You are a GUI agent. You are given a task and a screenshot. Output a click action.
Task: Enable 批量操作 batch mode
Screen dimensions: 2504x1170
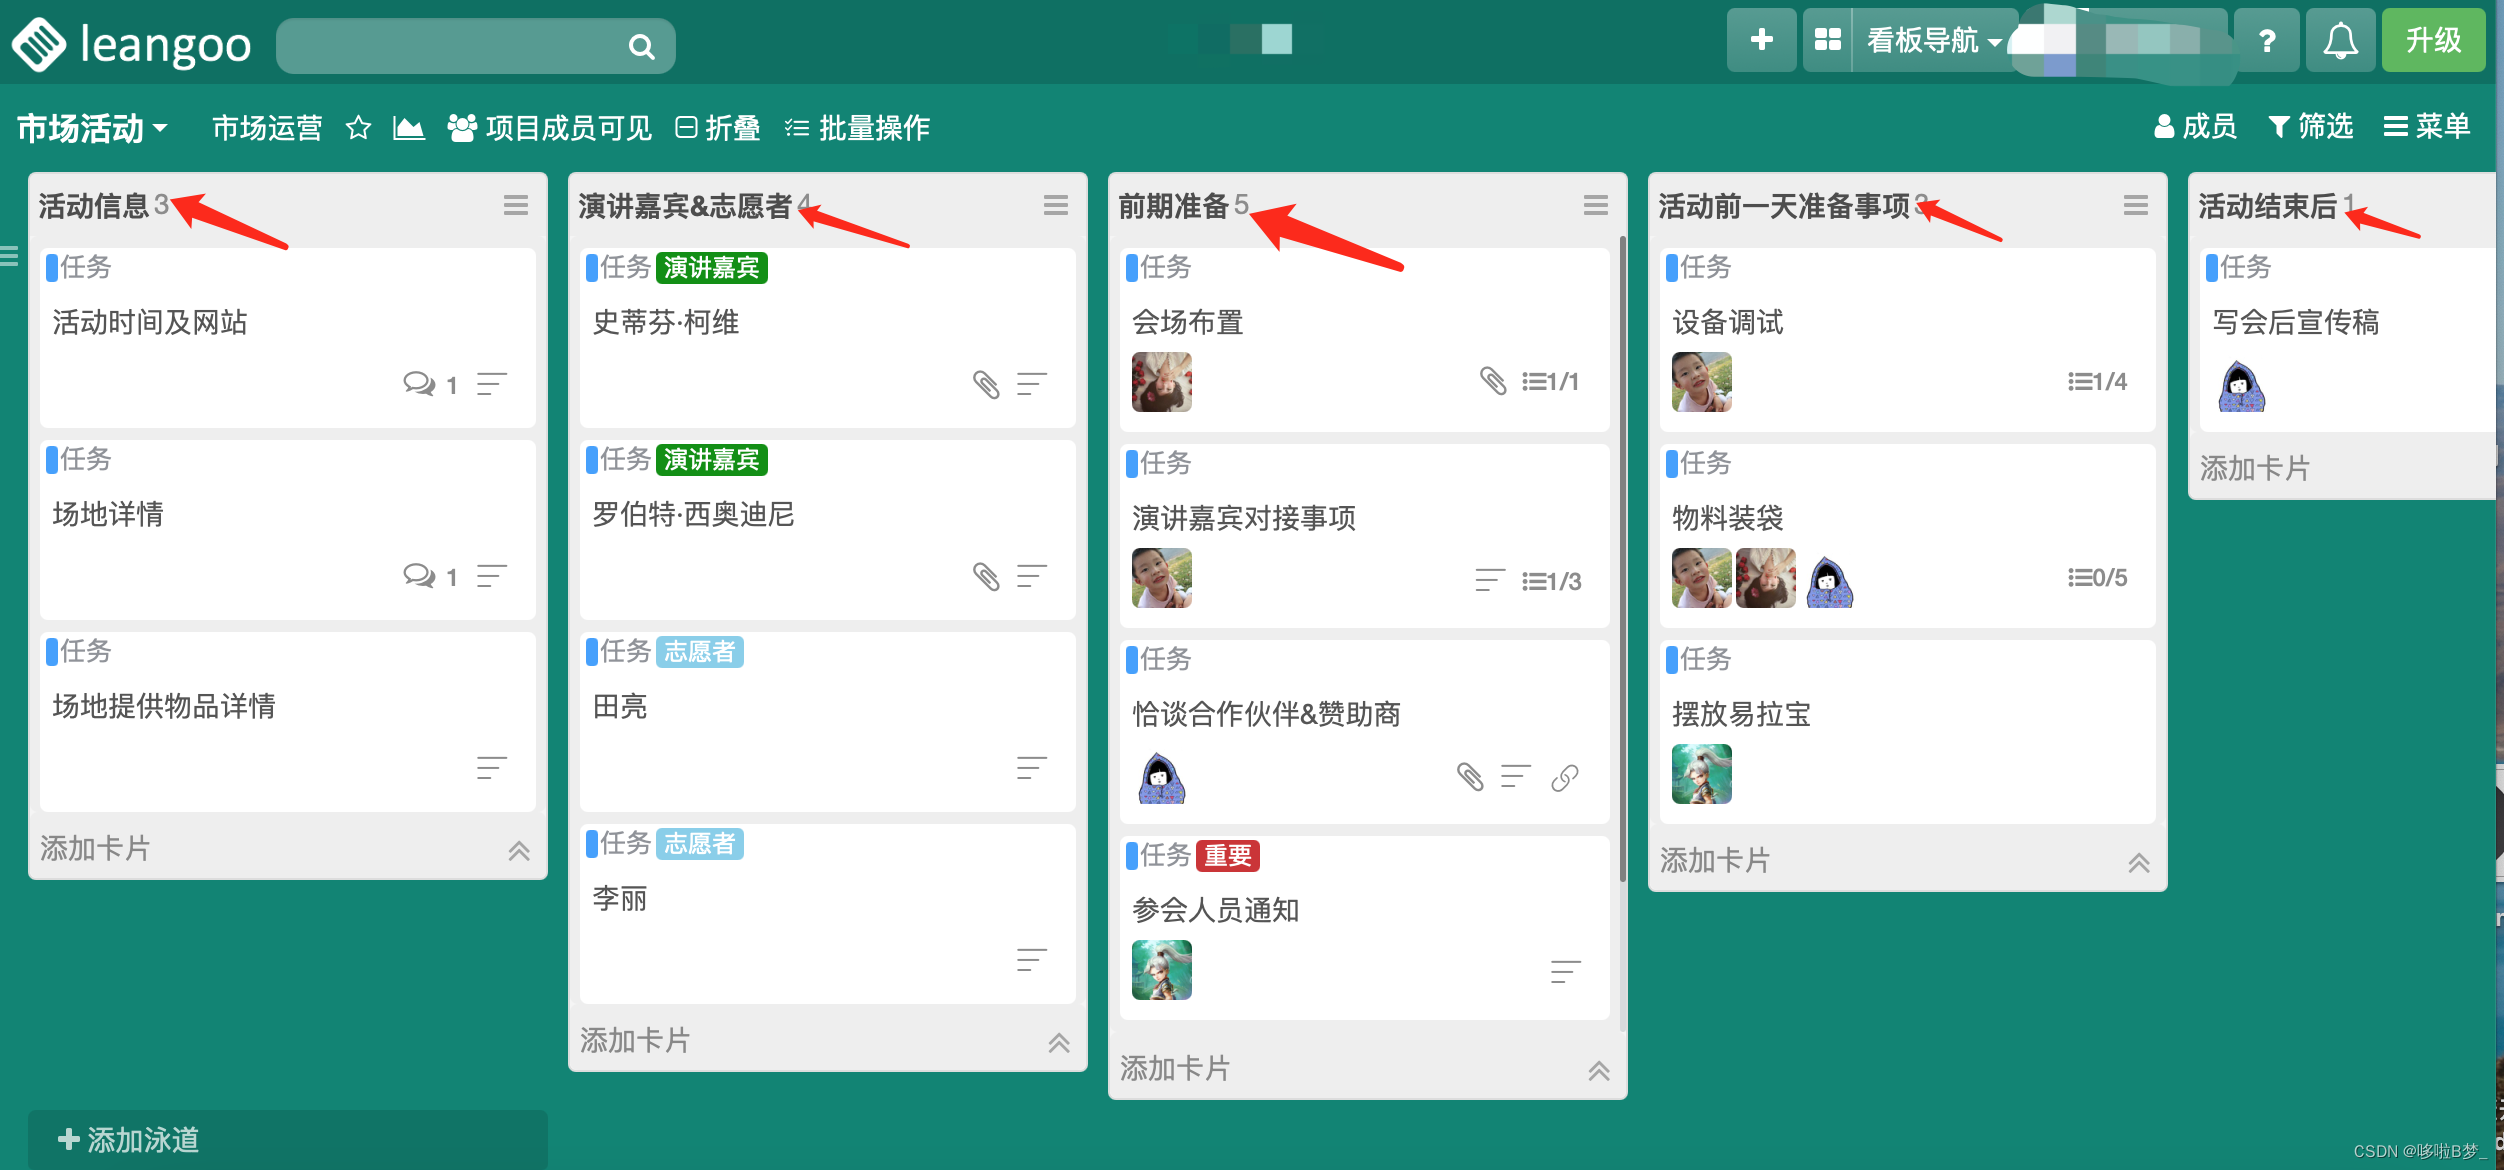pos(857,128)
